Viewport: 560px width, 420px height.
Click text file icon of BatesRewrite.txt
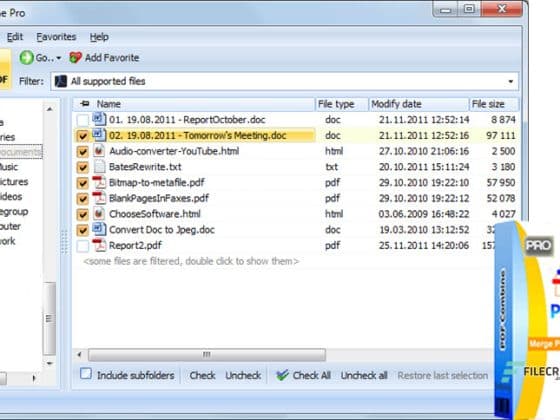tap(99, 166)
